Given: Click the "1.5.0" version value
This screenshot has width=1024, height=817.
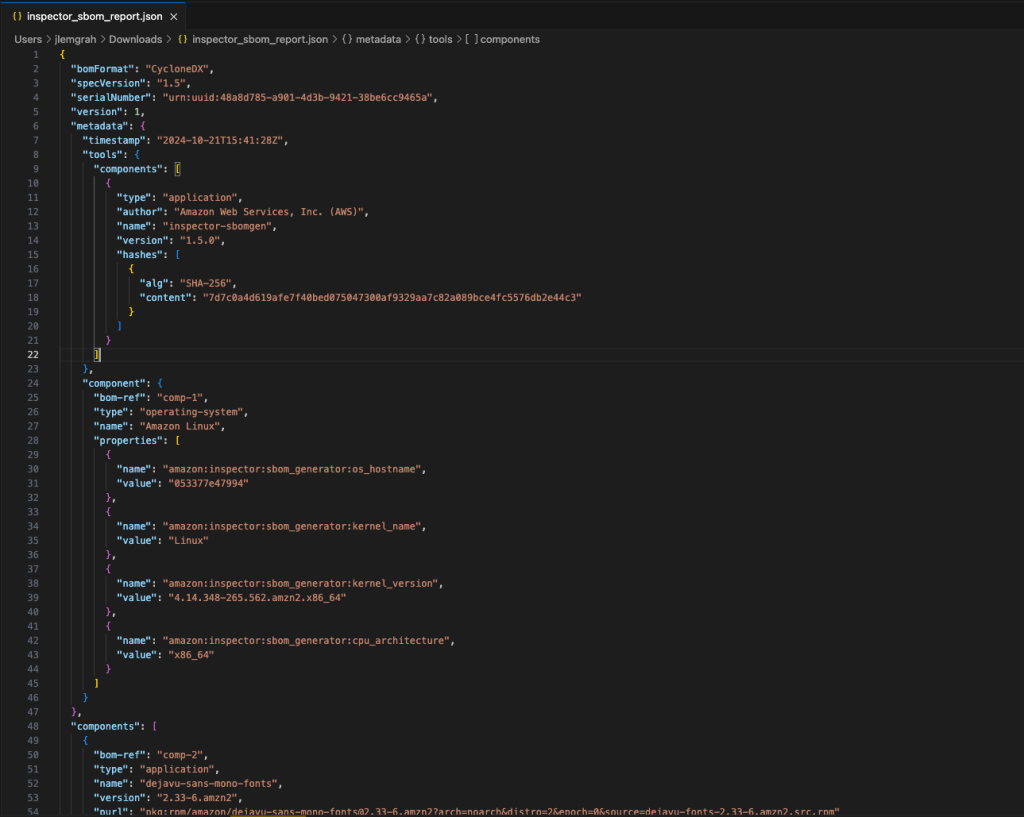Looking at the screenshot, I should point(200,240).
